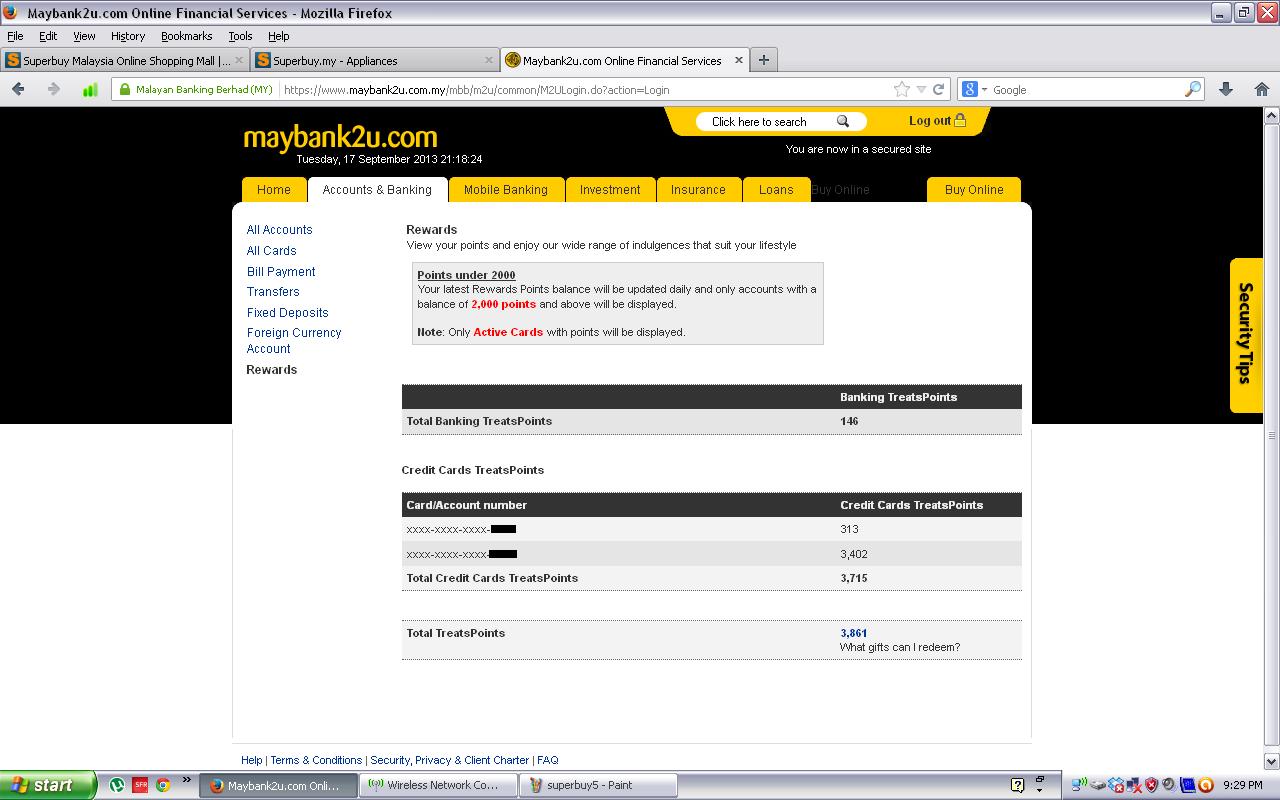Open the red SFR quick launch icon

click(x=140, y=785)
